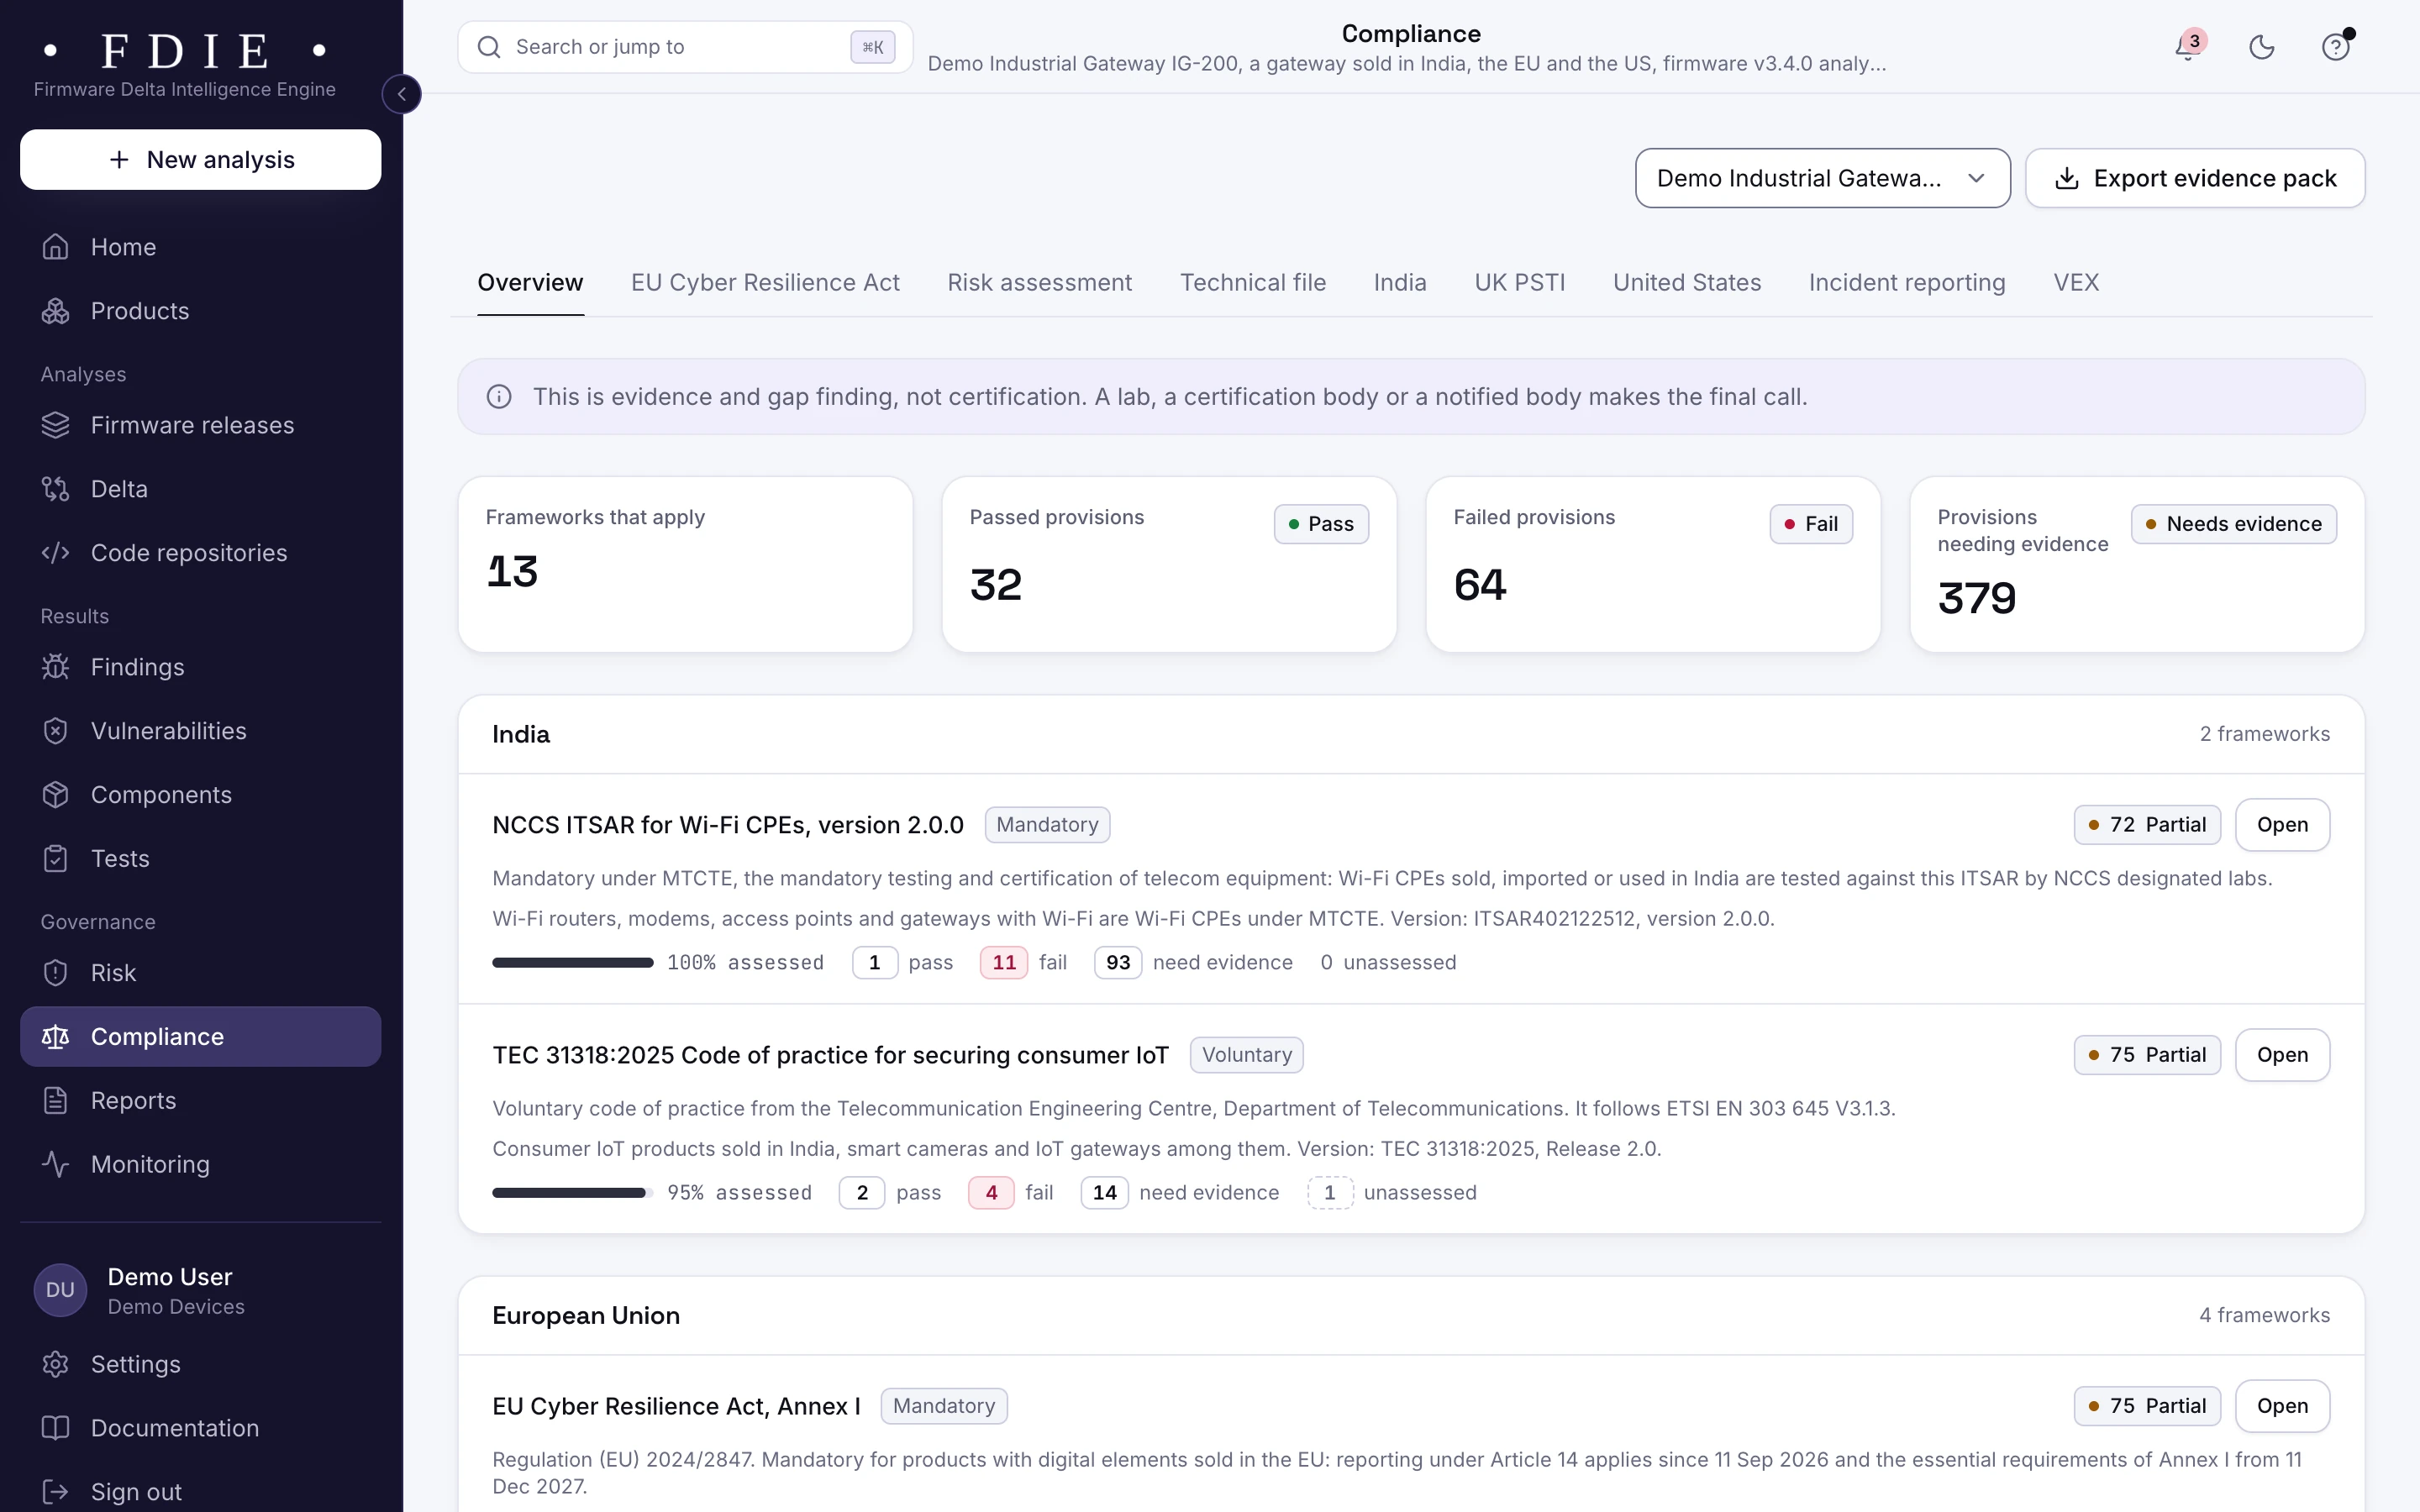Click the Needs evidence status badge
2420x1512 pixels.
2233,524
